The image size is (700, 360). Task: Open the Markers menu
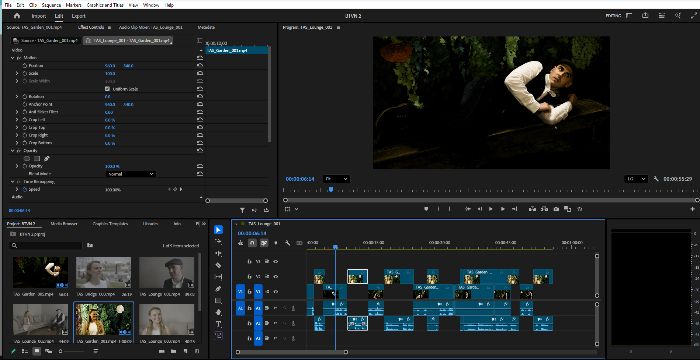coord(73,5)
